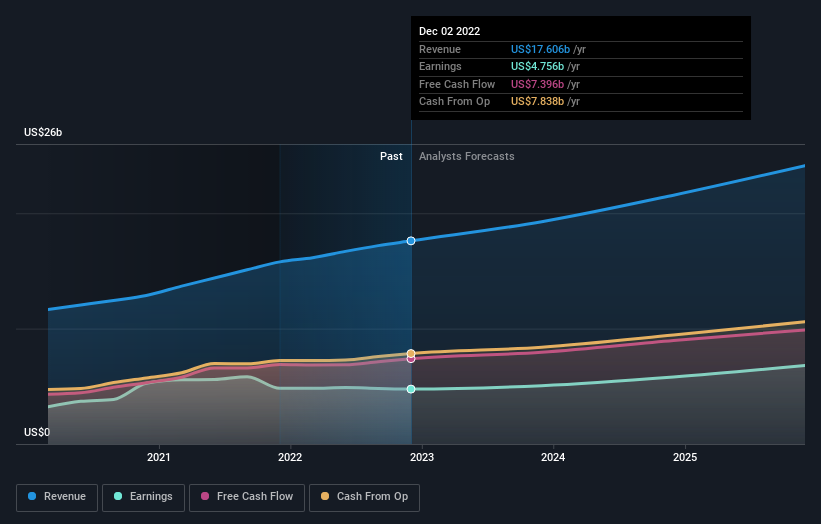This screenshot has width=821, height=524.
Task: Click the blue Revenue data point marker
Action: 411,241
